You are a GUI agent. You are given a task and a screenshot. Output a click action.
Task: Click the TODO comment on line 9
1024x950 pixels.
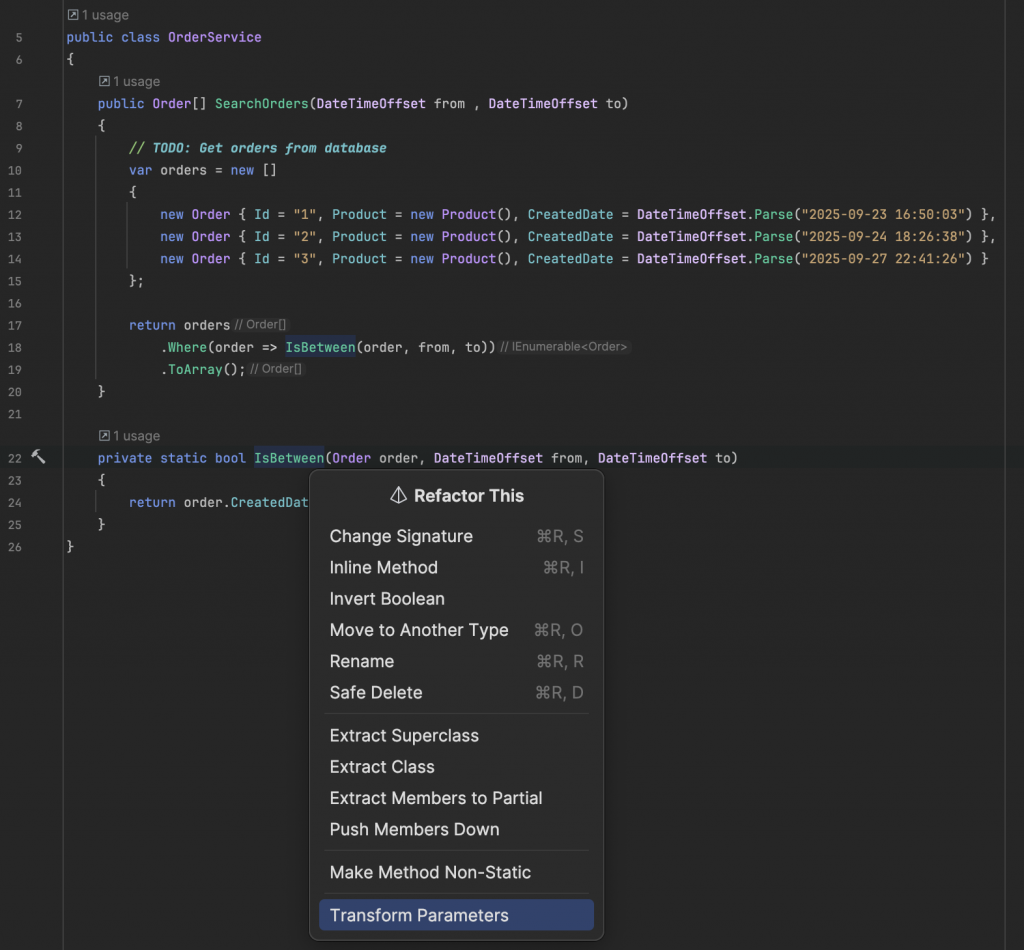pyautogui.click(x=257, y=148)
